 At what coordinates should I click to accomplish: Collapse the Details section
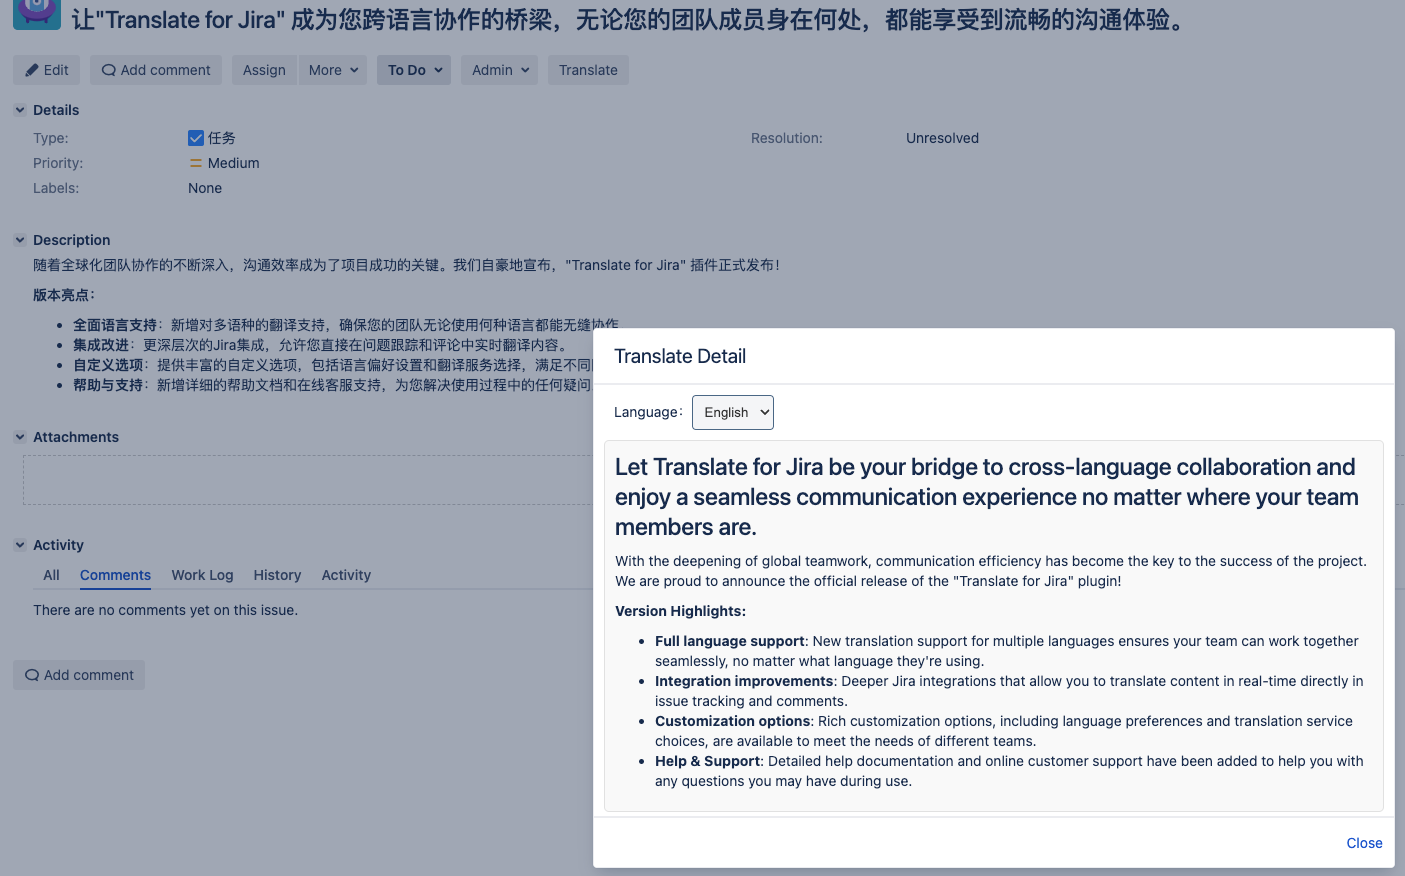click(20, 110)
